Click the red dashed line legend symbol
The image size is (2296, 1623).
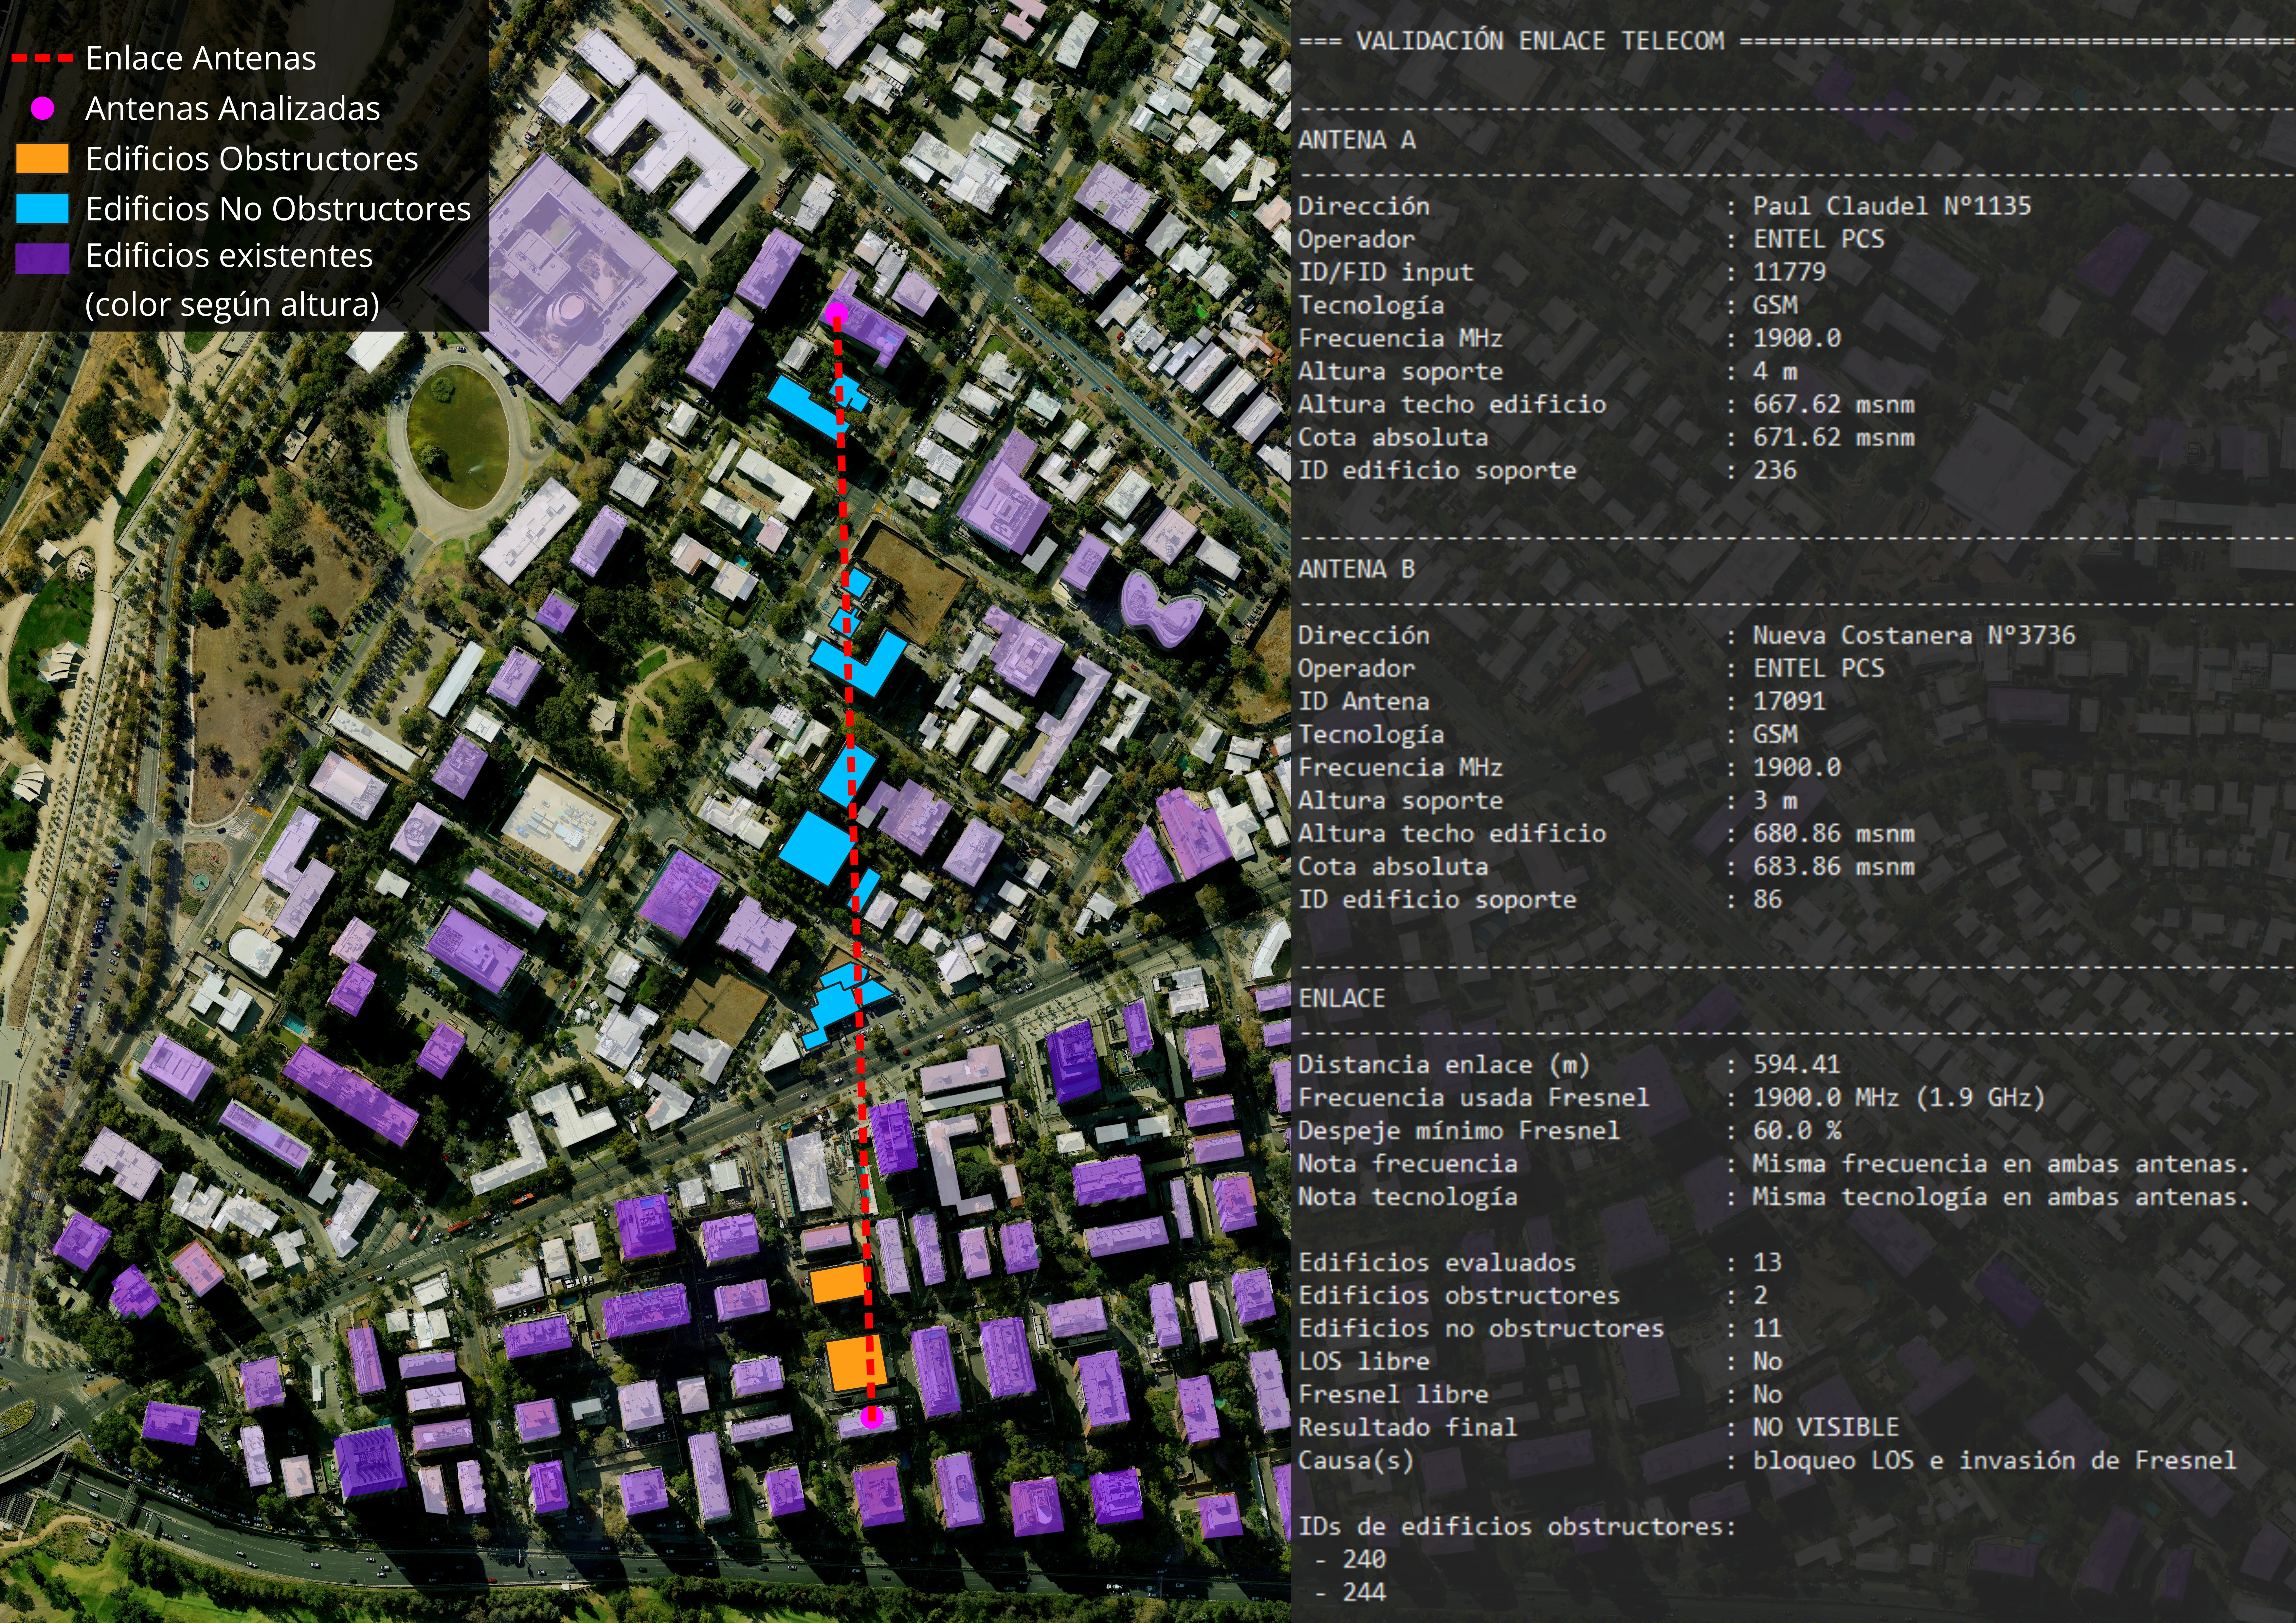pos(42,58)
